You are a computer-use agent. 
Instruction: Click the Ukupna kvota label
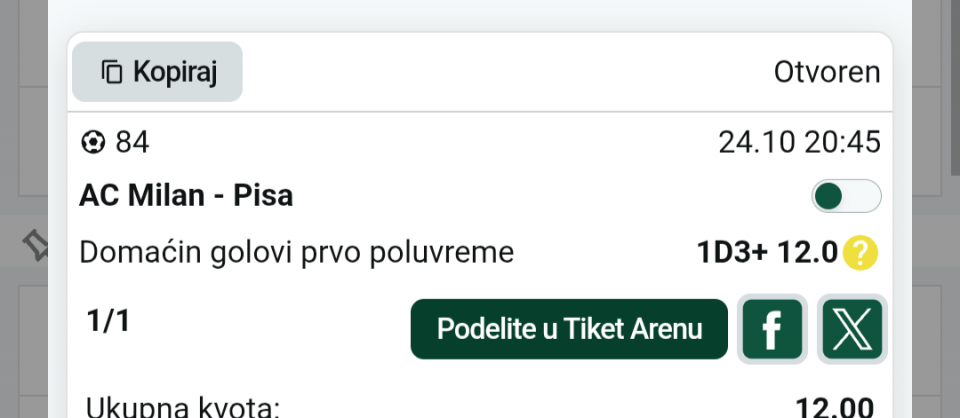[182, 407]
